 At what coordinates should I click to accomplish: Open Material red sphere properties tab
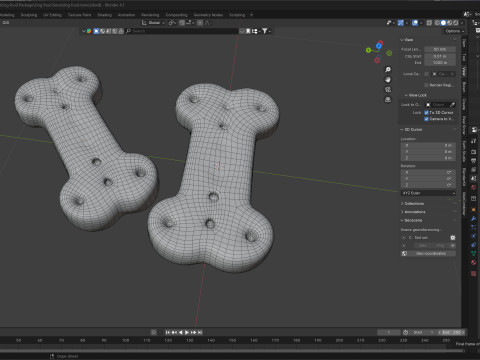coord(473,263)
